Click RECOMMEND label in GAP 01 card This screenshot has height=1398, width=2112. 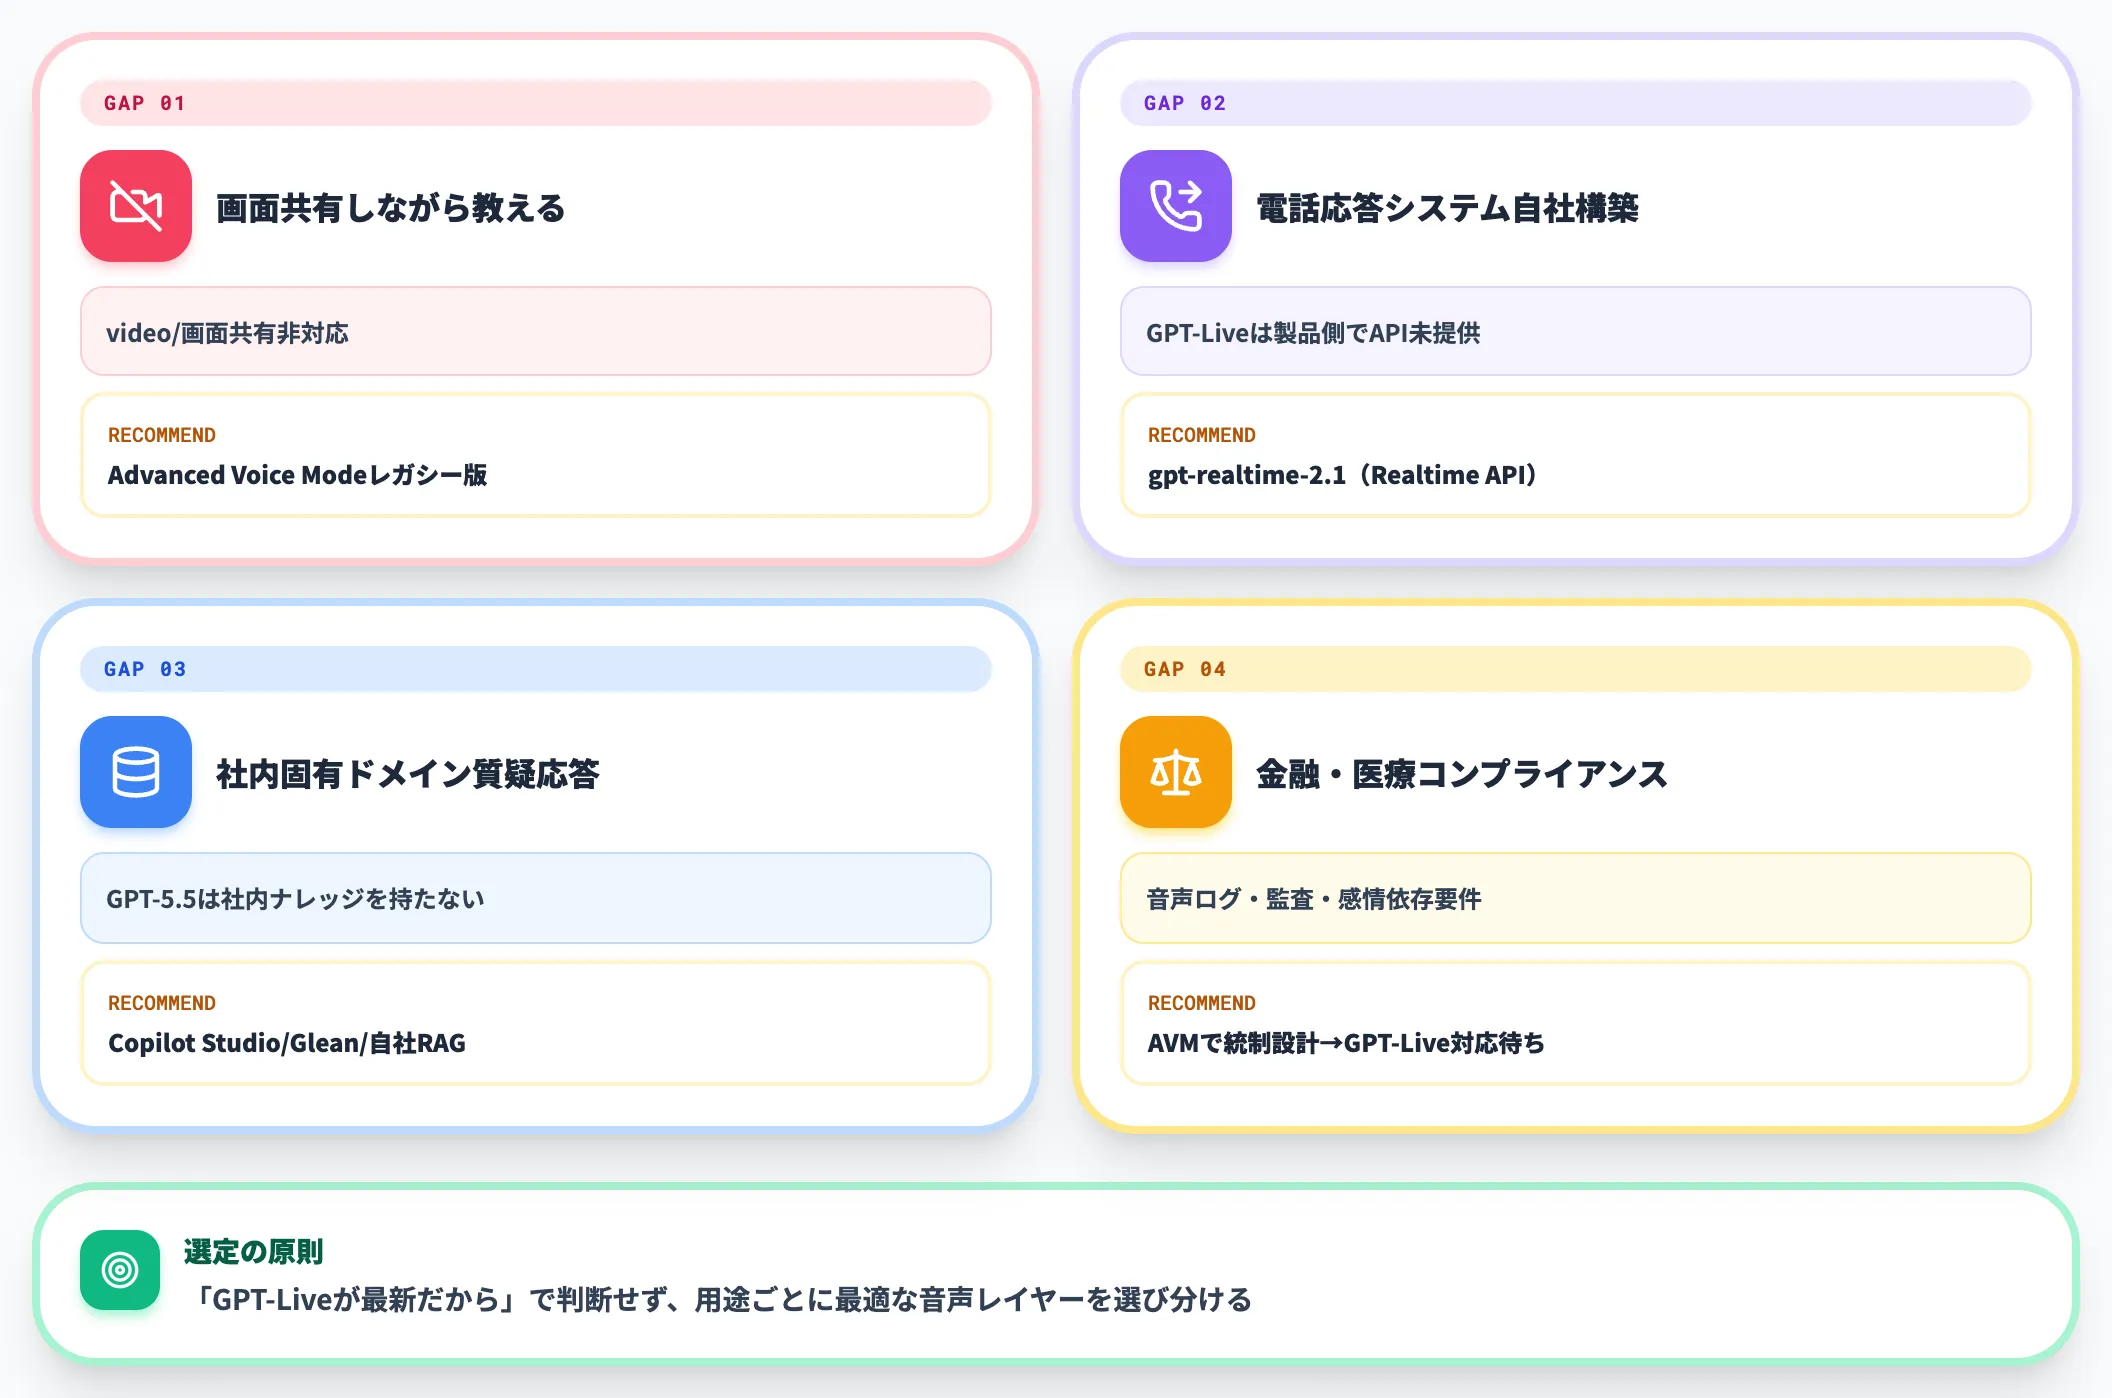[162, 435]
